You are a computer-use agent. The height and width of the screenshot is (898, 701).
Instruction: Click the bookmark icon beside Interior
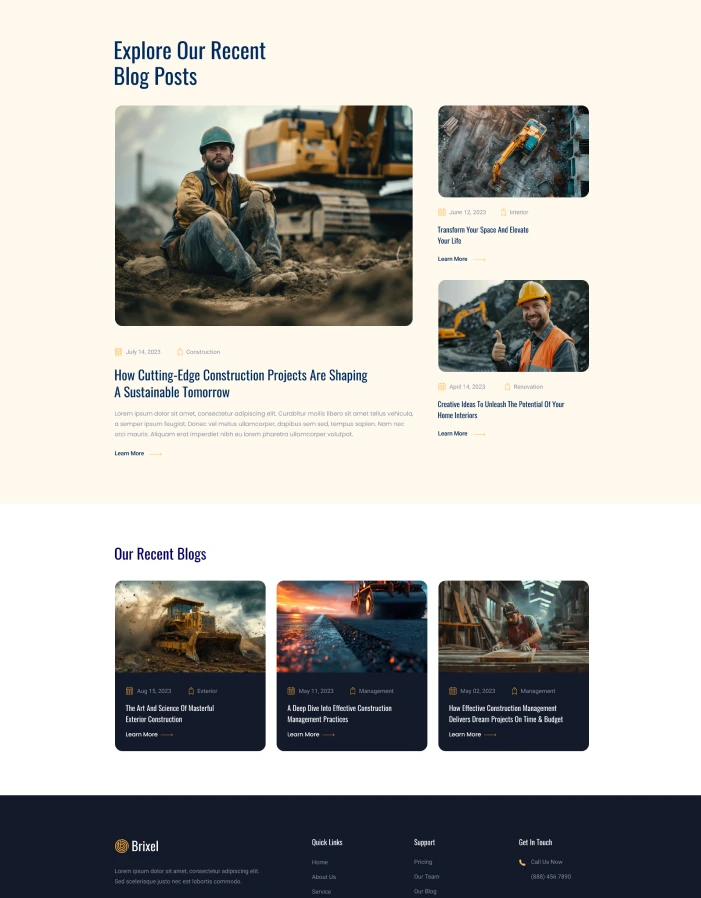click(x=503, y=212)
